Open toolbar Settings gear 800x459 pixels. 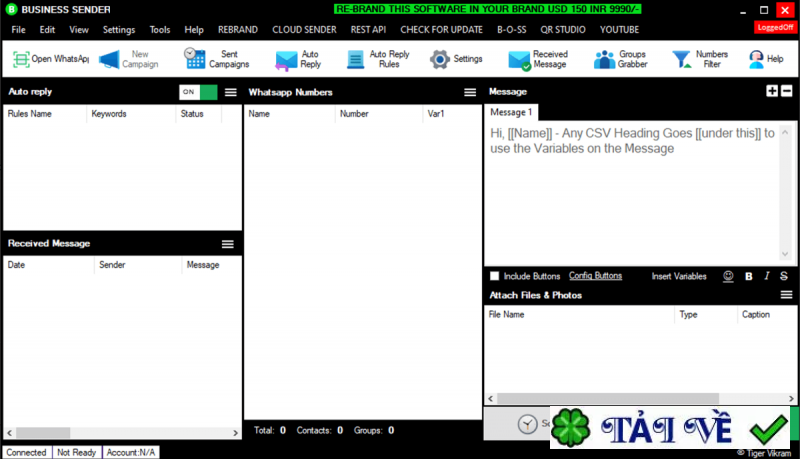pos(456,59)
